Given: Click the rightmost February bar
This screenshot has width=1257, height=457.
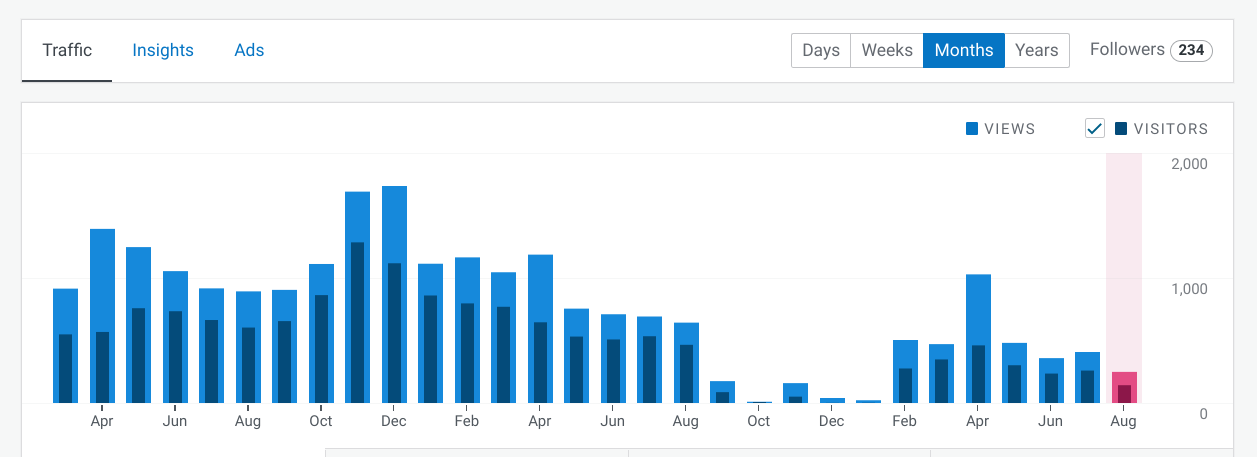Looking at the screenshot, I should point(905,371).
